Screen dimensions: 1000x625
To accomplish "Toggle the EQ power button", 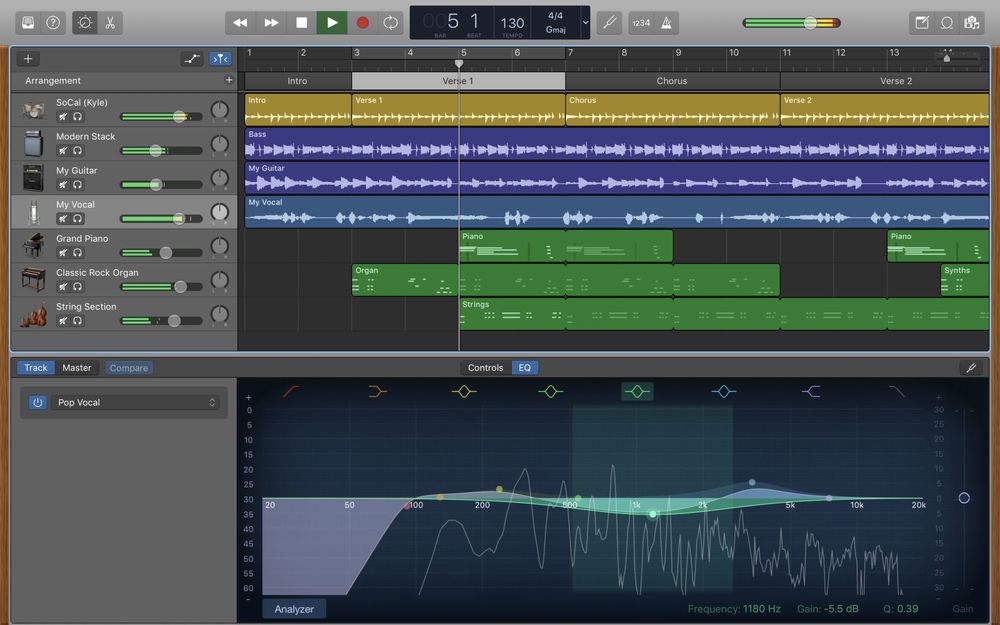I will coord(37,403).
